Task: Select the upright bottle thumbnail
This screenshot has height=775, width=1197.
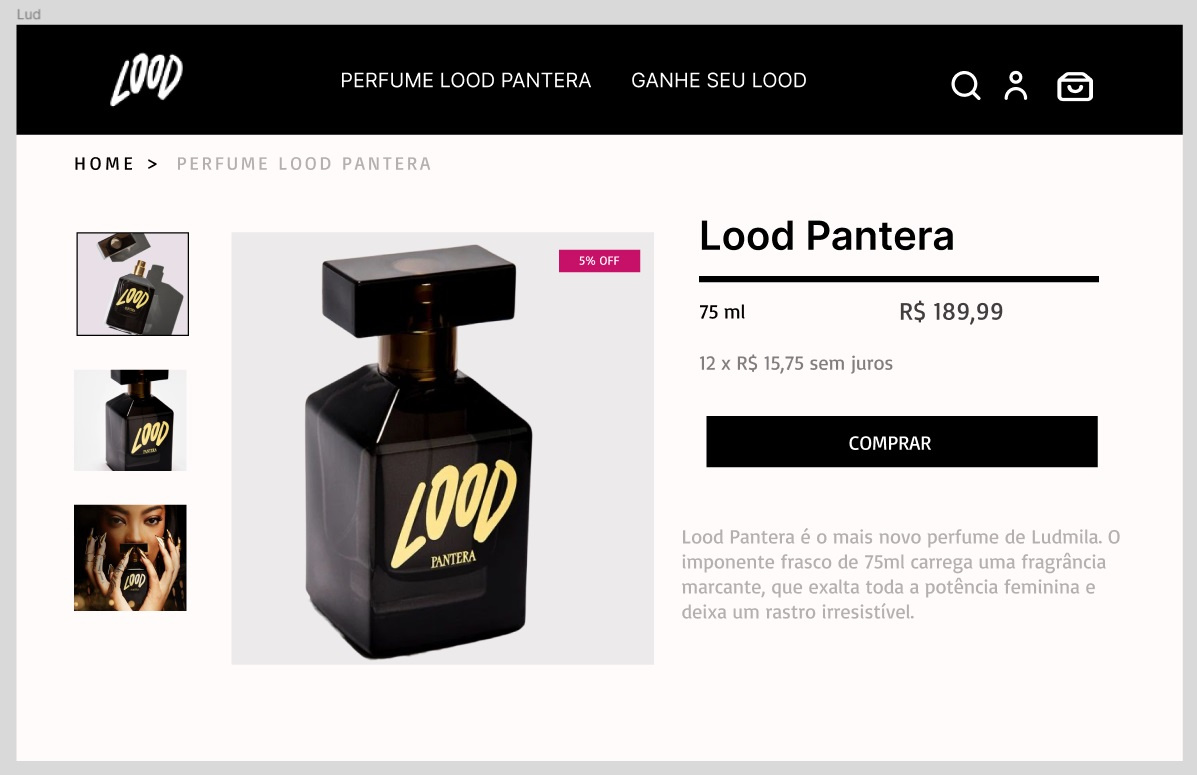Action: 130,420
